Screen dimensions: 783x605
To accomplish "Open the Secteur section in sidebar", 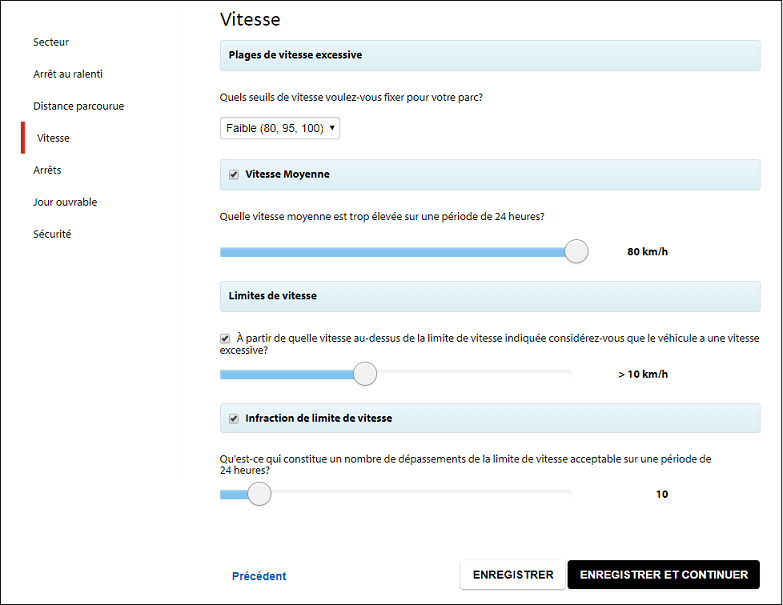I will (x=51, y=42).
